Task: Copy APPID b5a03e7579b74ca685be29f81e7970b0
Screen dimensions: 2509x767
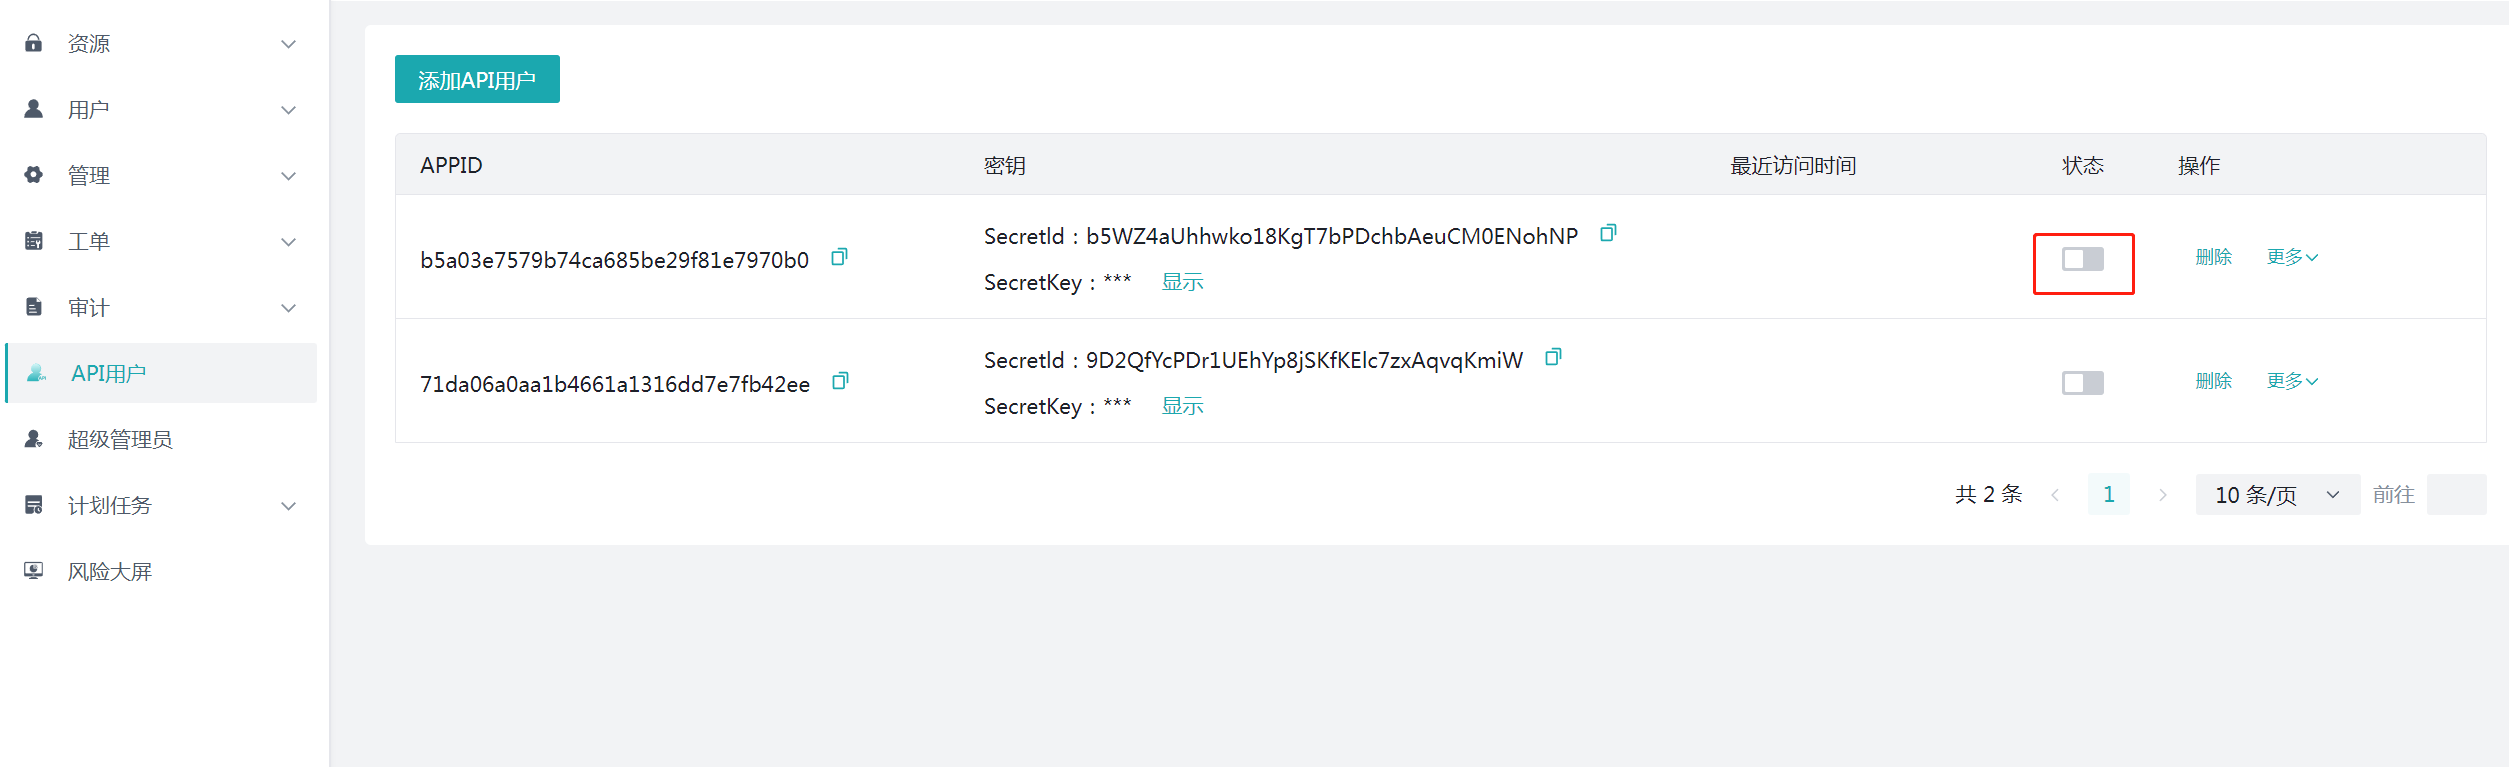Action: pos(839,258)
